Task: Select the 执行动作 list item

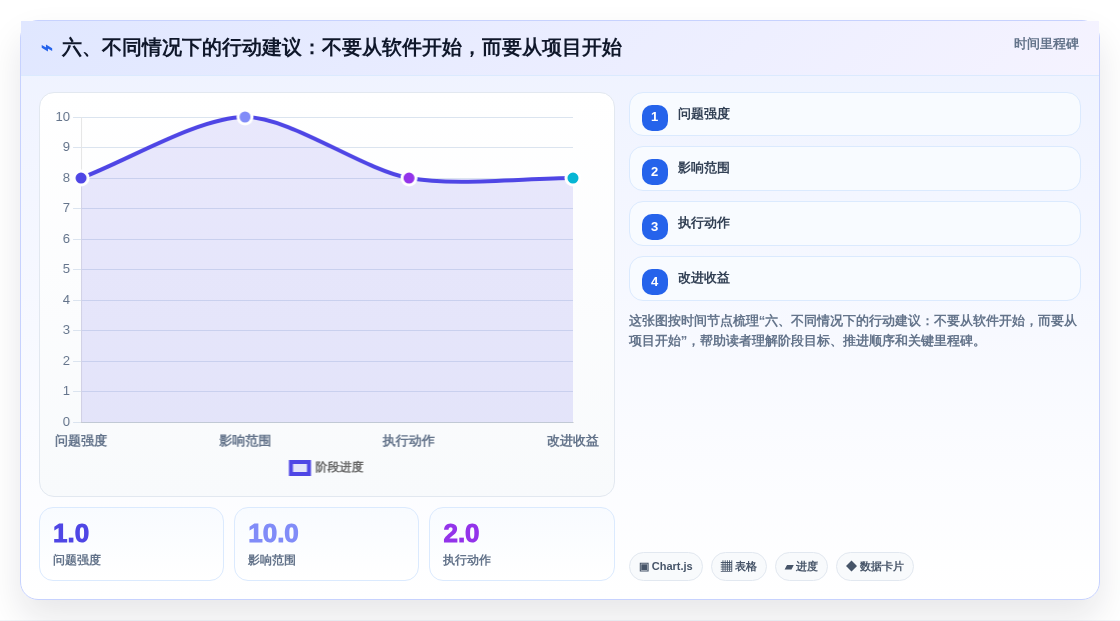Action: click(854, 224)
